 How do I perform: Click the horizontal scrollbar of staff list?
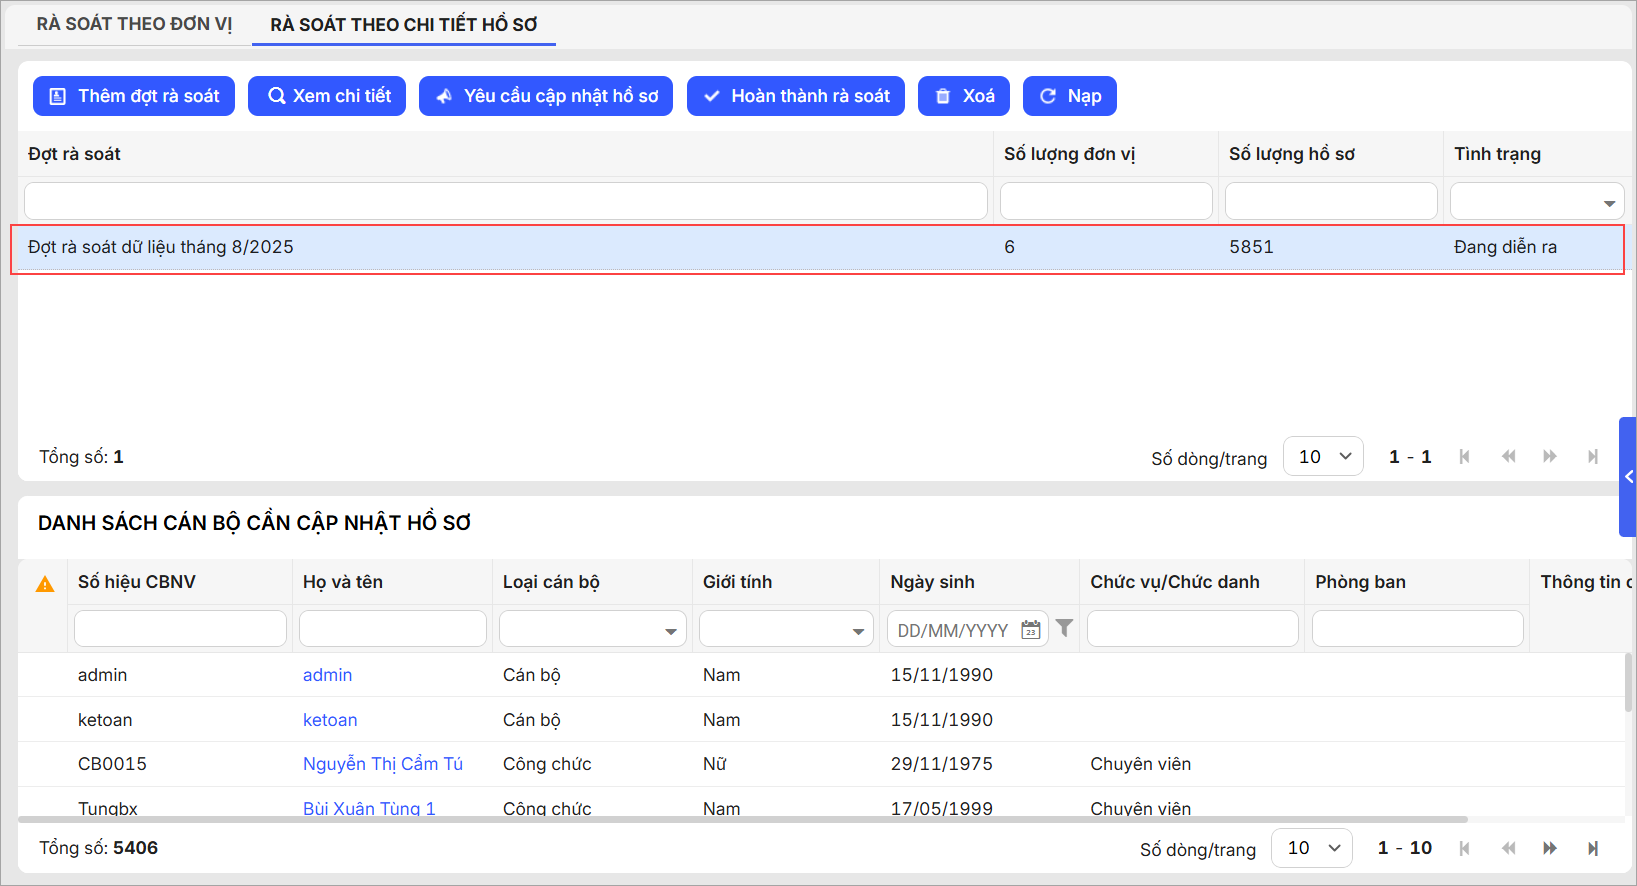pyautogui.click(x=743, y=819)
